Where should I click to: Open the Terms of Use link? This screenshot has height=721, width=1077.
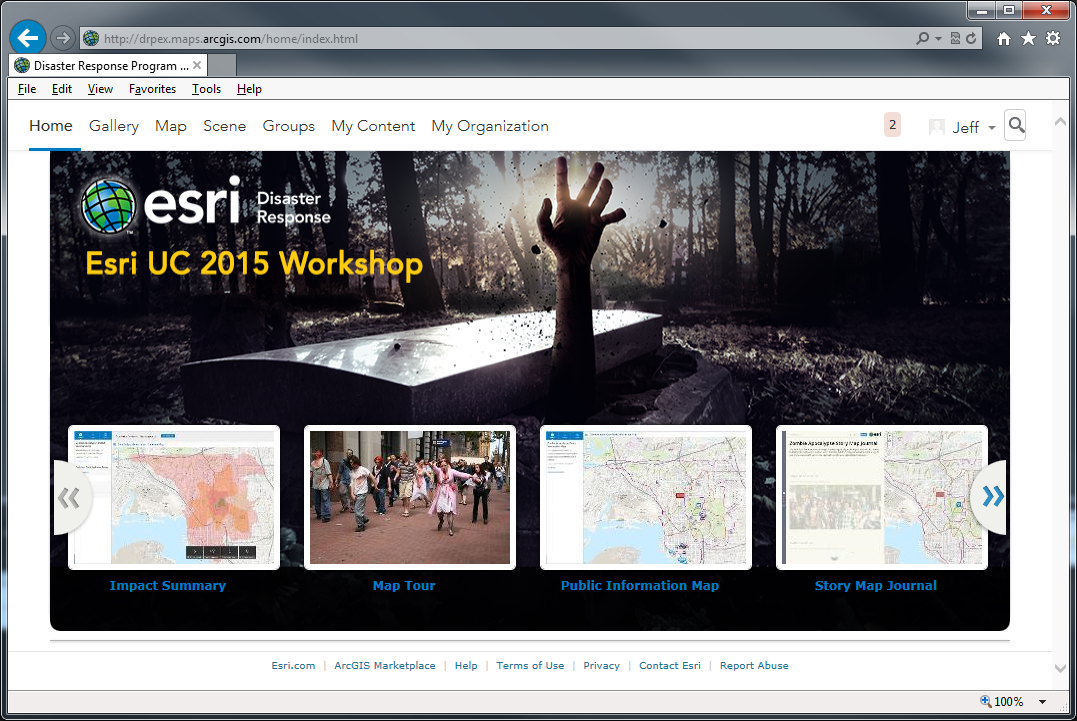coord(530,665)
